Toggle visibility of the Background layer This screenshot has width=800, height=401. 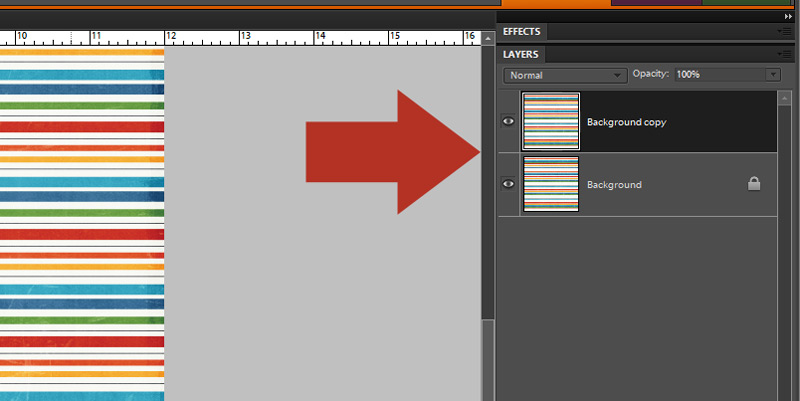508,184
